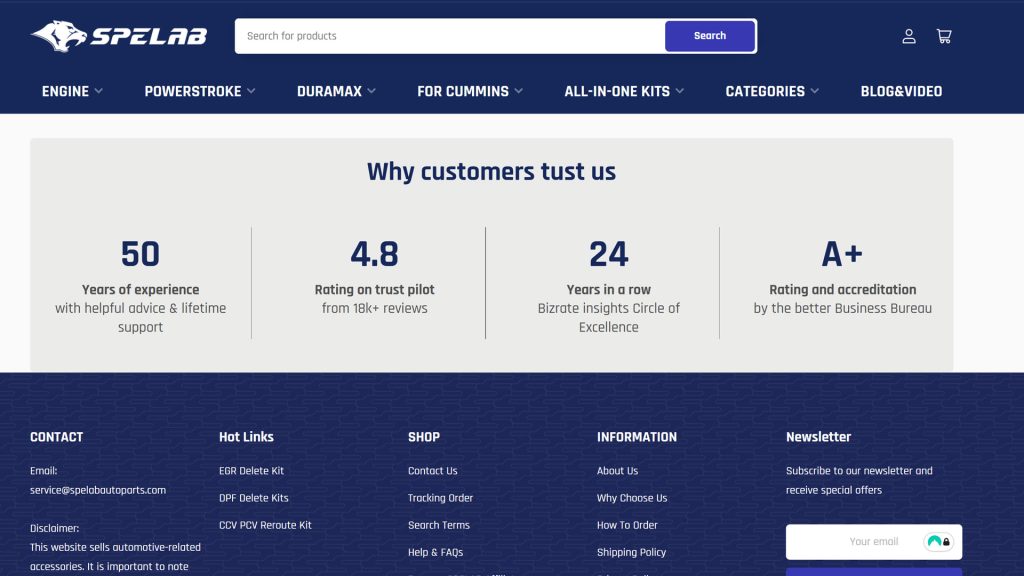This screenshot has height=576, width=1024.
Task: Open the ENGINE menu item
Action: click(x=65, y=91)
